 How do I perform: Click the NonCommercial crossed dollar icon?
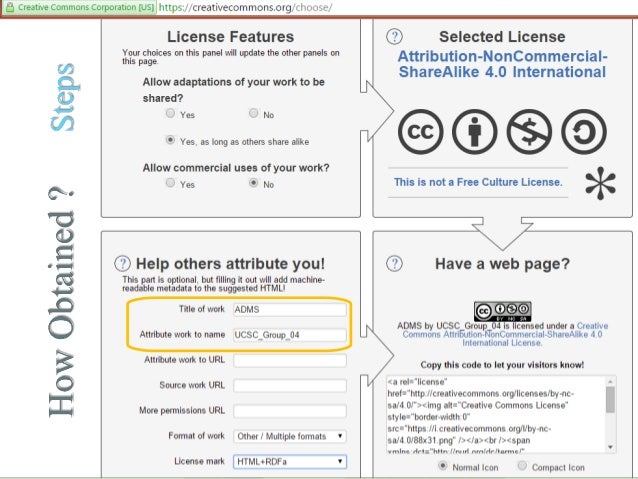coord(529,131)
